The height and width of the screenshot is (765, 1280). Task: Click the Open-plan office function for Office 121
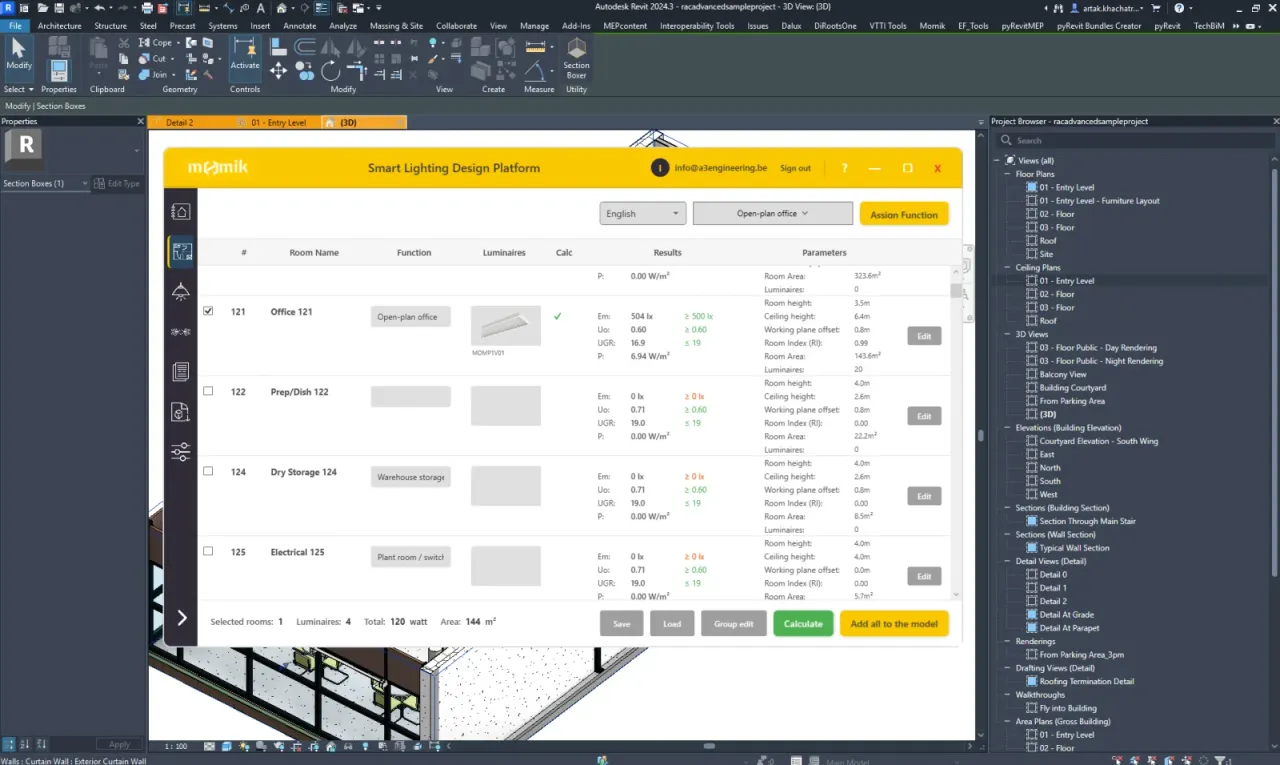click(x=411, y=317)
